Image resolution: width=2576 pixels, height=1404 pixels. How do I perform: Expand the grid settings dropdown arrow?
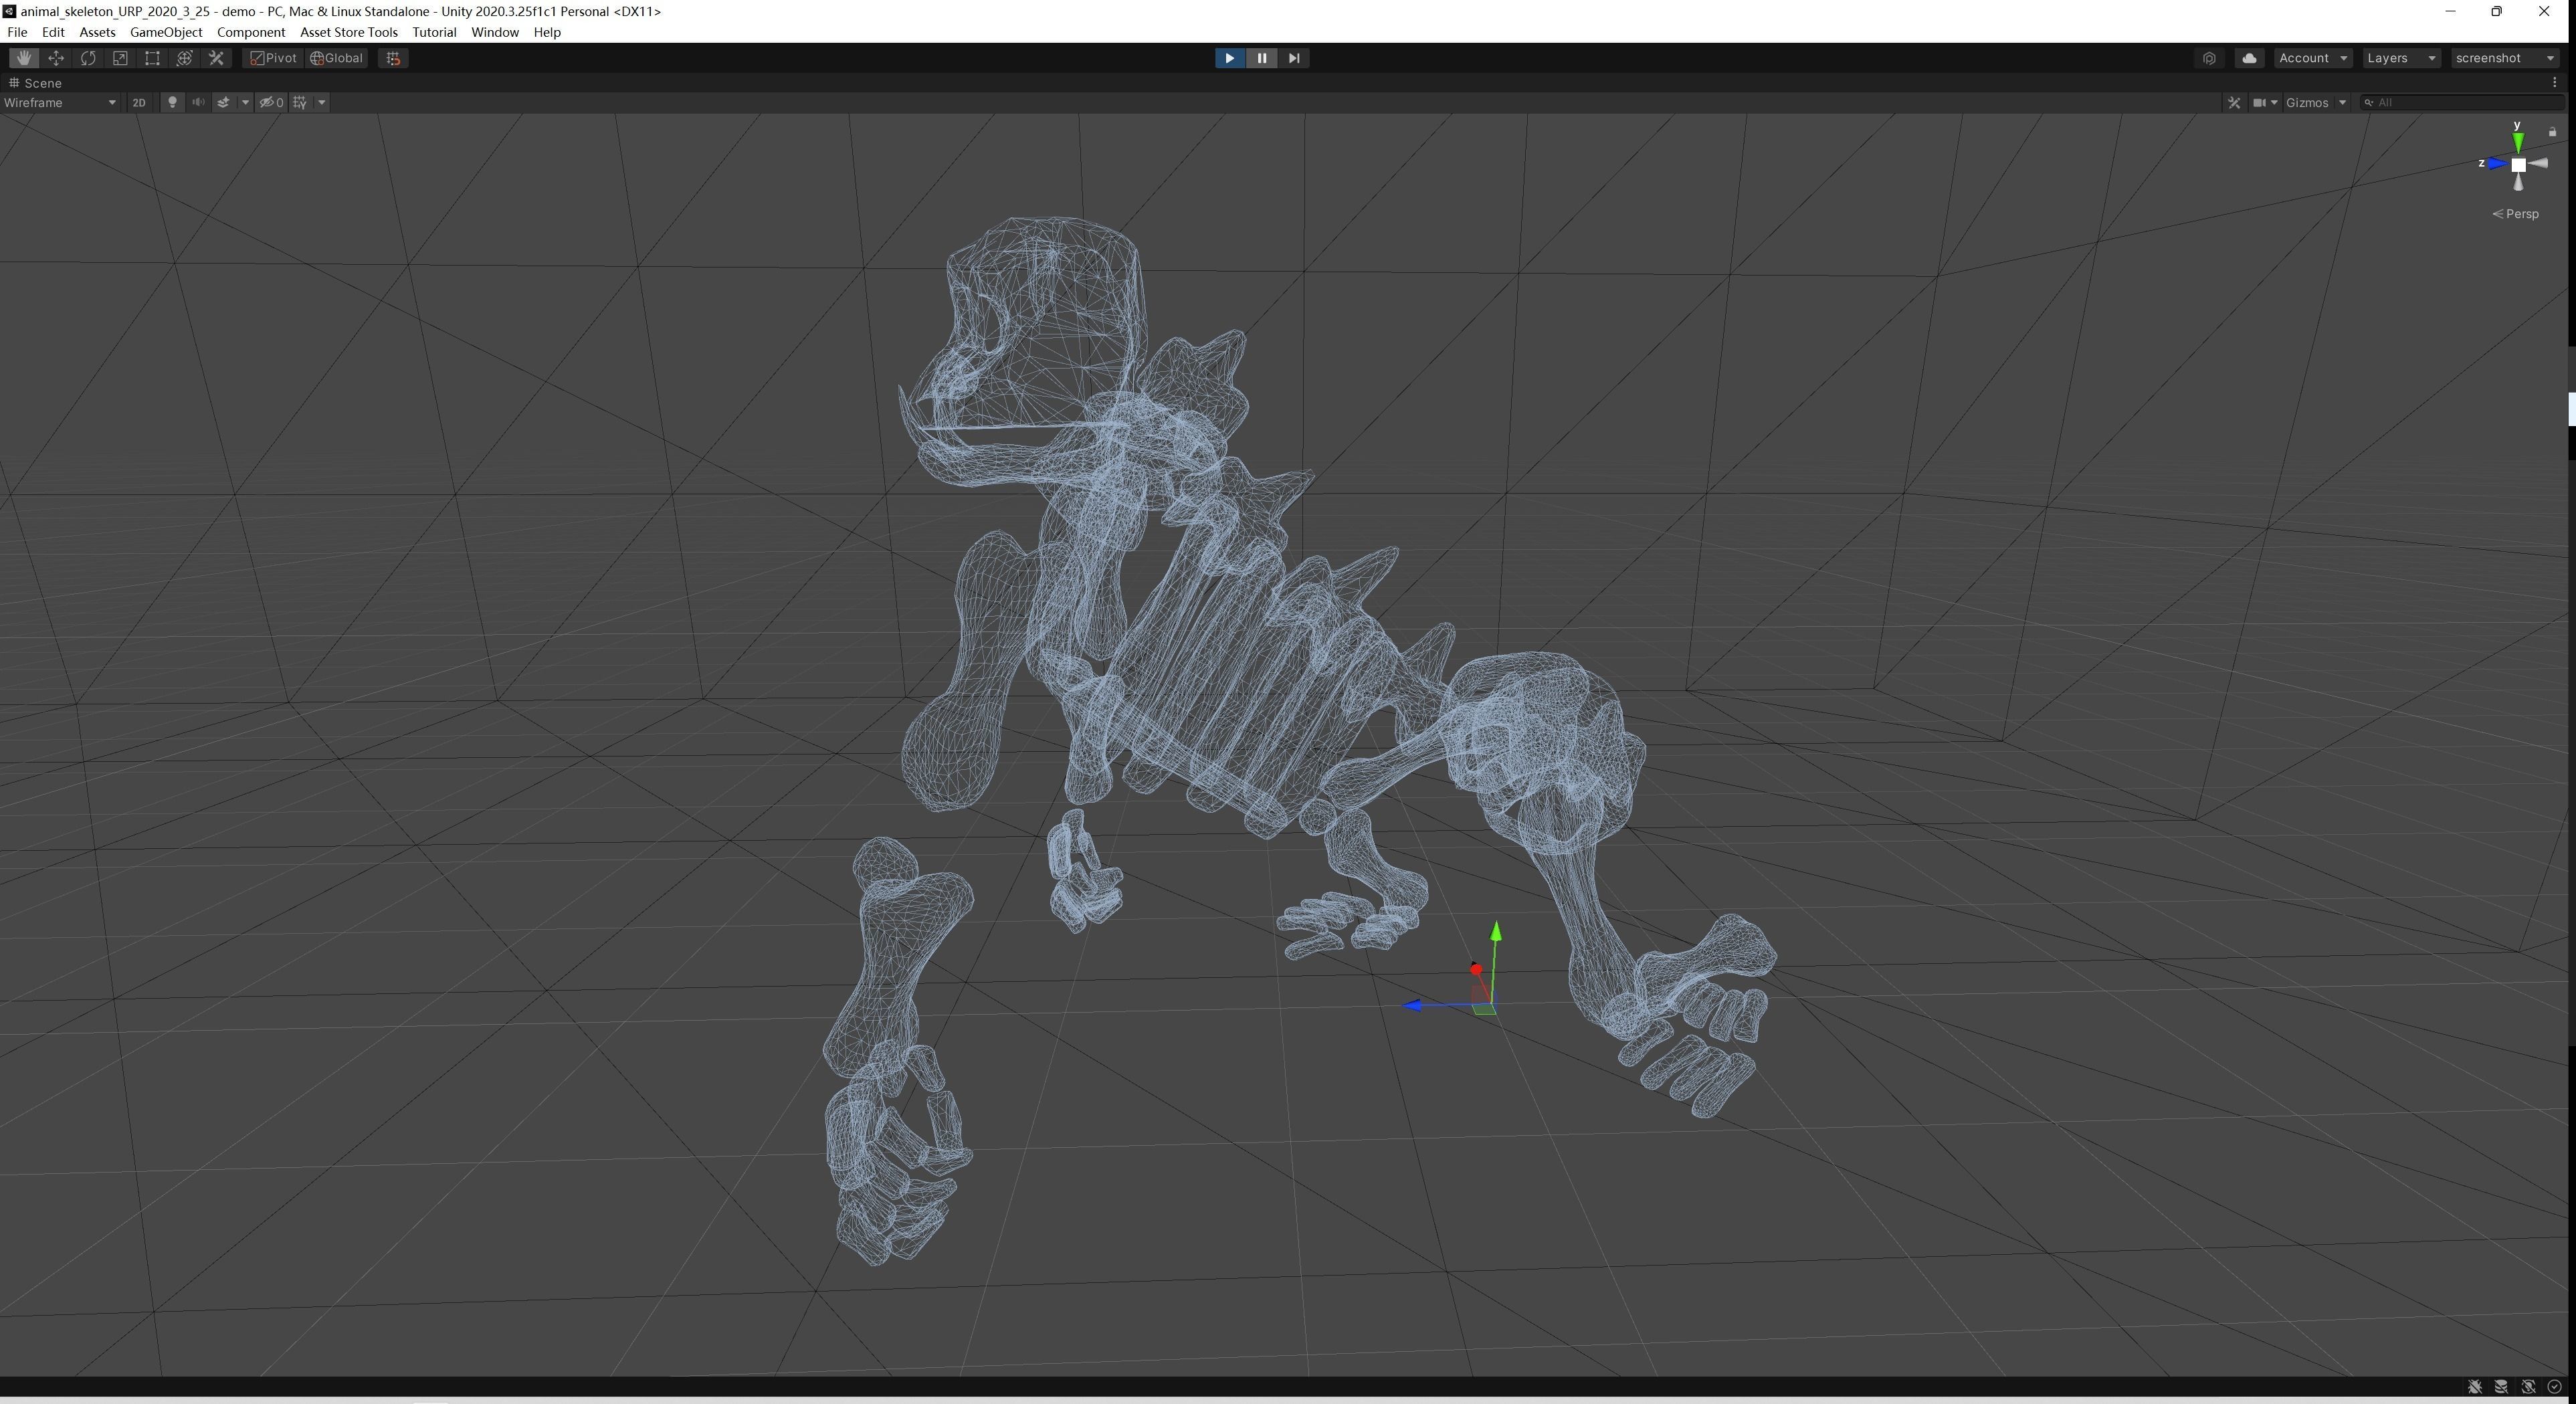322,102
